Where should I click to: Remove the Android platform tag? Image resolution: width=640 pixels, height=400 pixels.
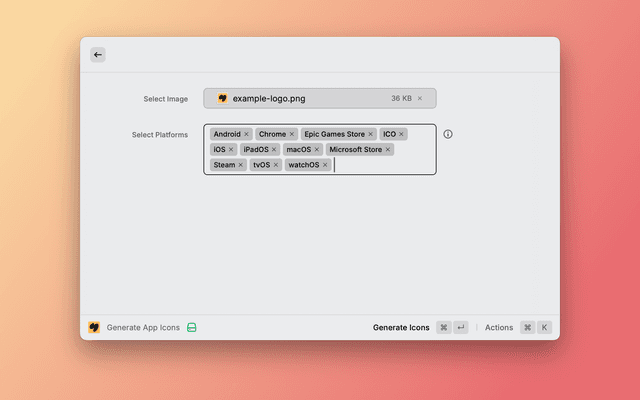(246, 134)
